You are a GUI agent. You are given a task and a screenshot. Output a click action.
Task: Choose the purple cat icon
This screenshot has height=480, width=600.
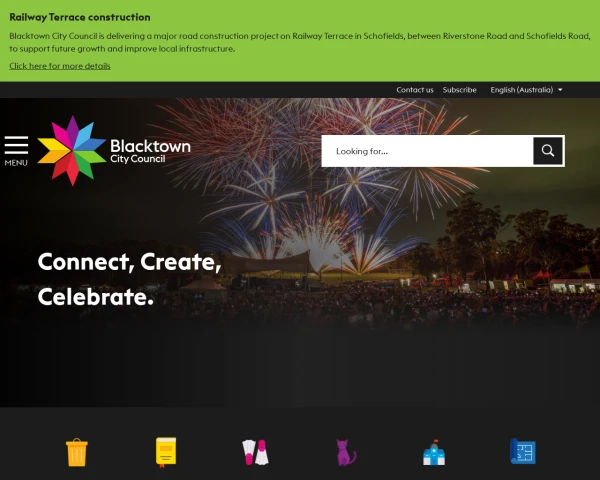pyautogui.click(x=346, y=452)
